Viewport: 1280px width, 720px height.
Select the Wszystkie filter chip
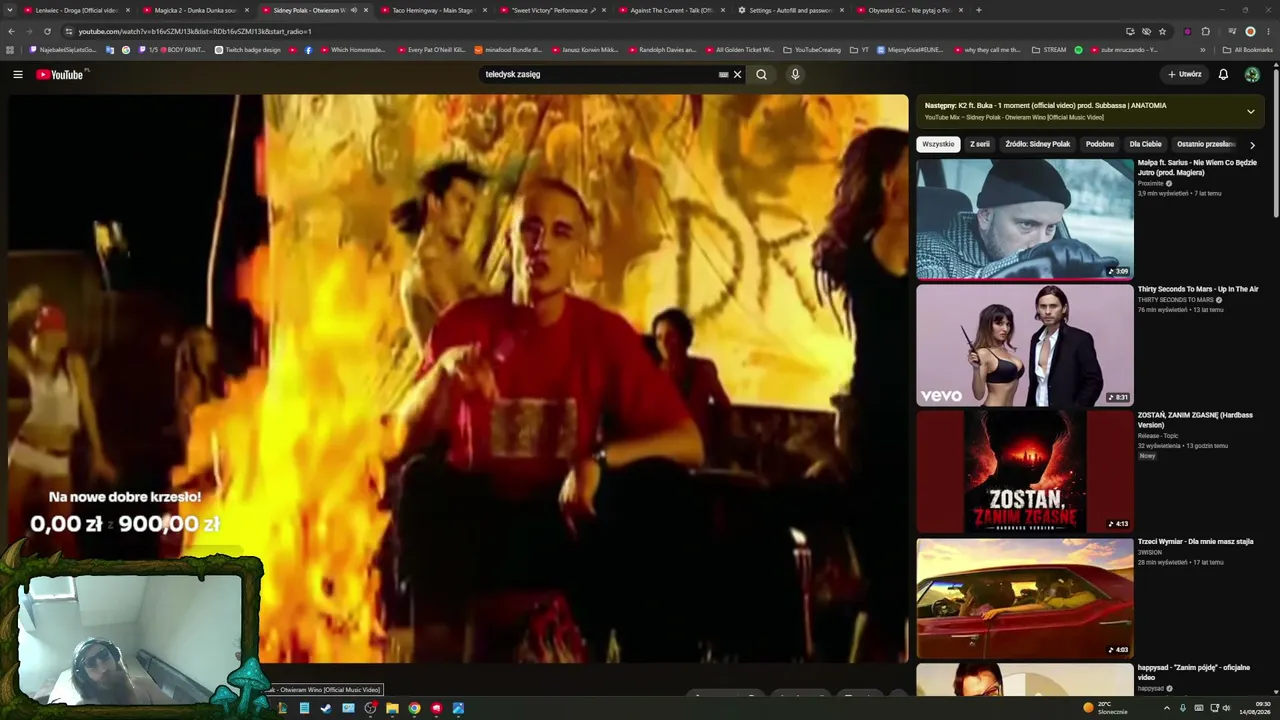point(938,144)
